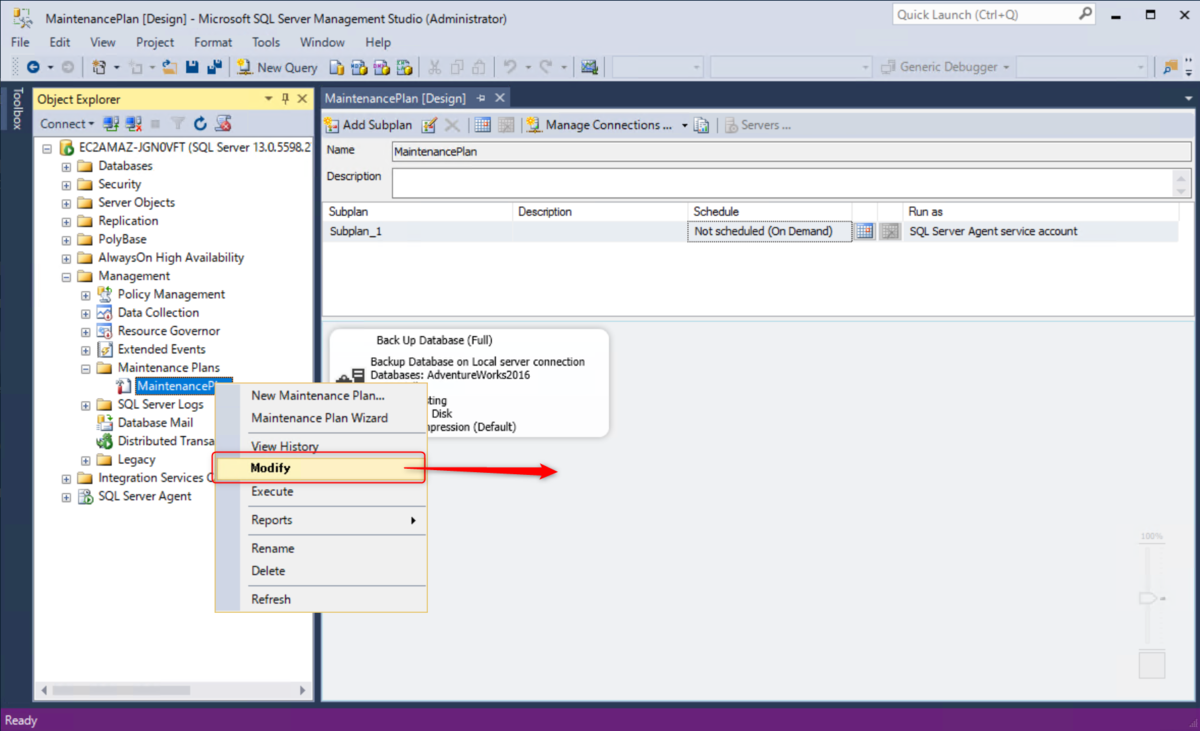Choose Rename in the context menu
The height and width of the screenshot is (731, 1200).
coord(321,548)
